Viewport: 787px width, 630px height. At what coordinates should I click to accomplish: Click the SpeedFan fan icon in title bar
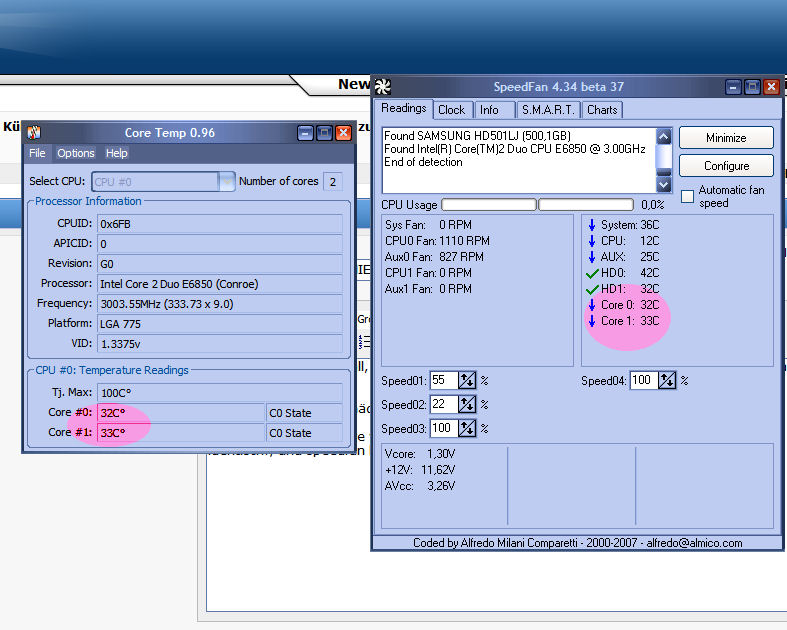point(383,87)
